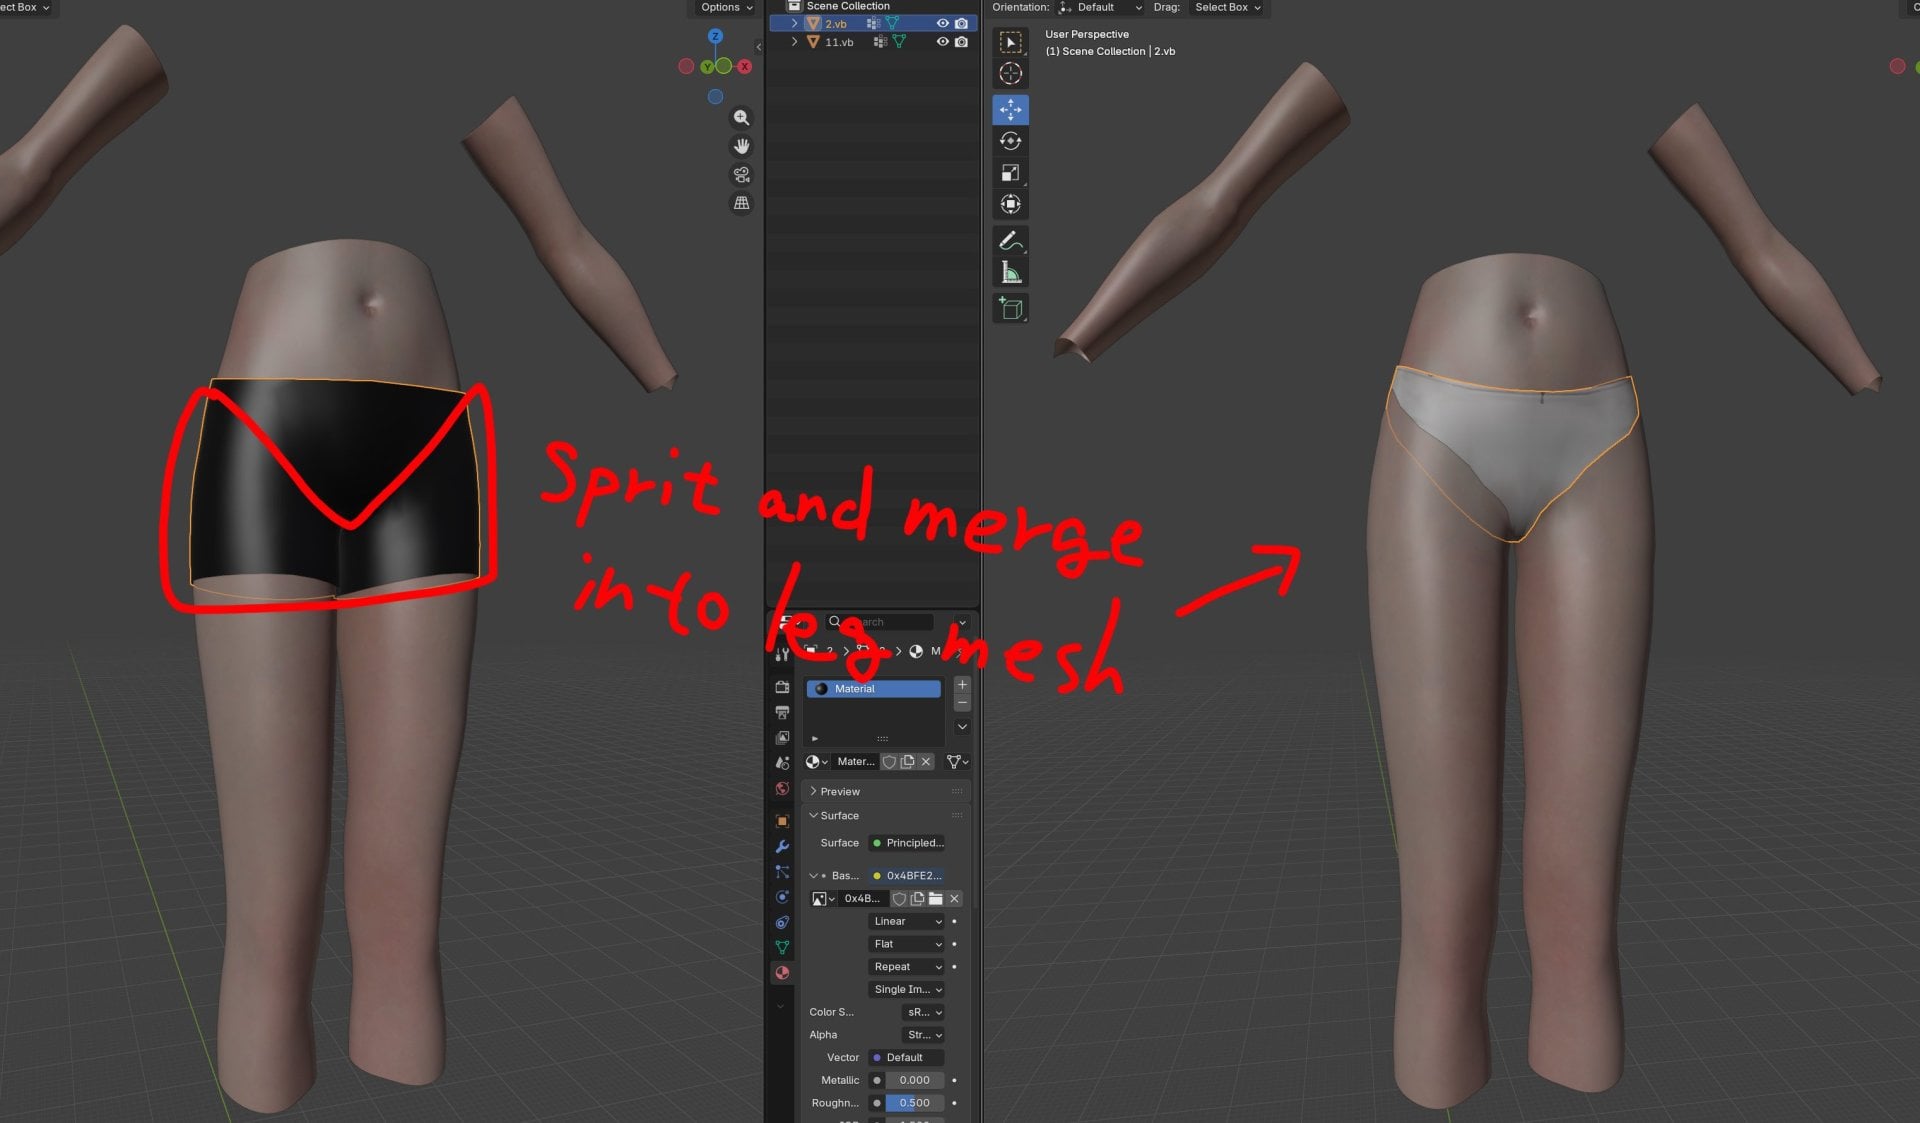Choose the Move tool
Viewport: 1920px width, 1123px height.
pos(1010,110)
